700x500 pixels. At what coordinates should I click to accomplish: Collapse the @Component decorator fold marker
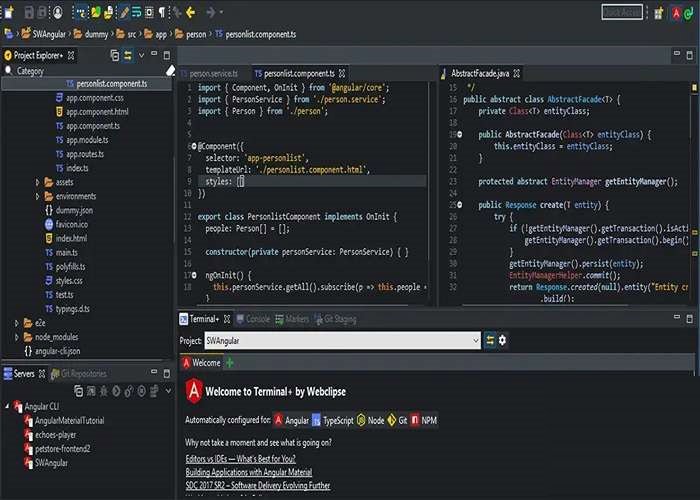194,146
